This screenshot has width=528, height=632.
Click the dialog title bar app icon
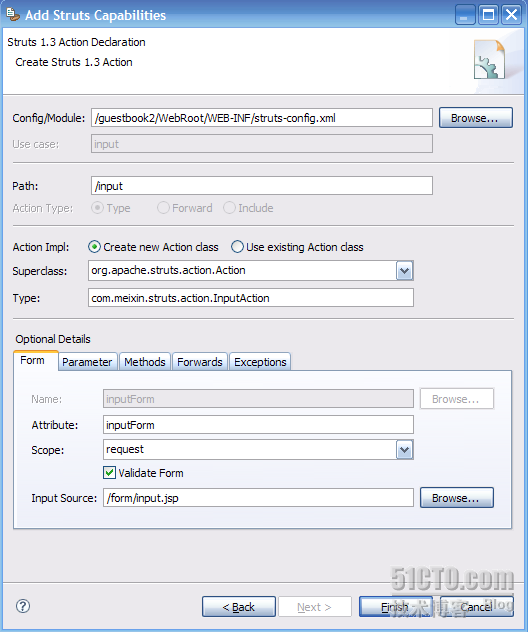13,15
